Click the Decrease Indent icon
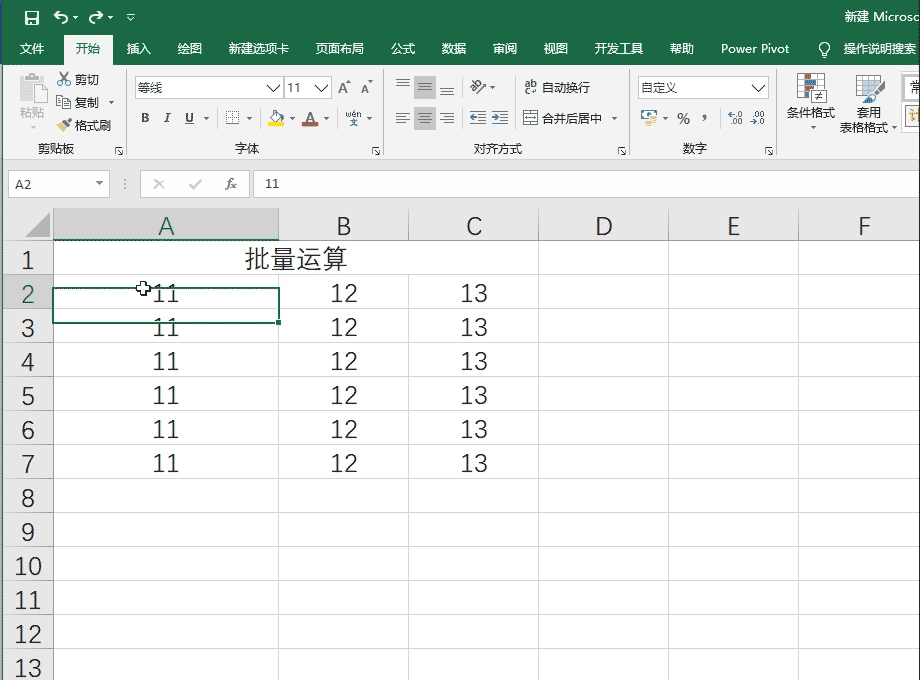Screen dimensions: 920x680 point(478,118)
